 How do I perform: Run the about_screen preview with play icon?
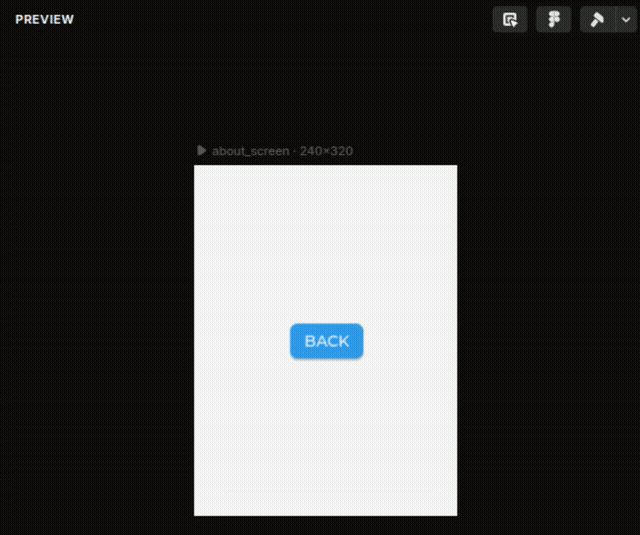pyautogui.click(x=202, y=151)
